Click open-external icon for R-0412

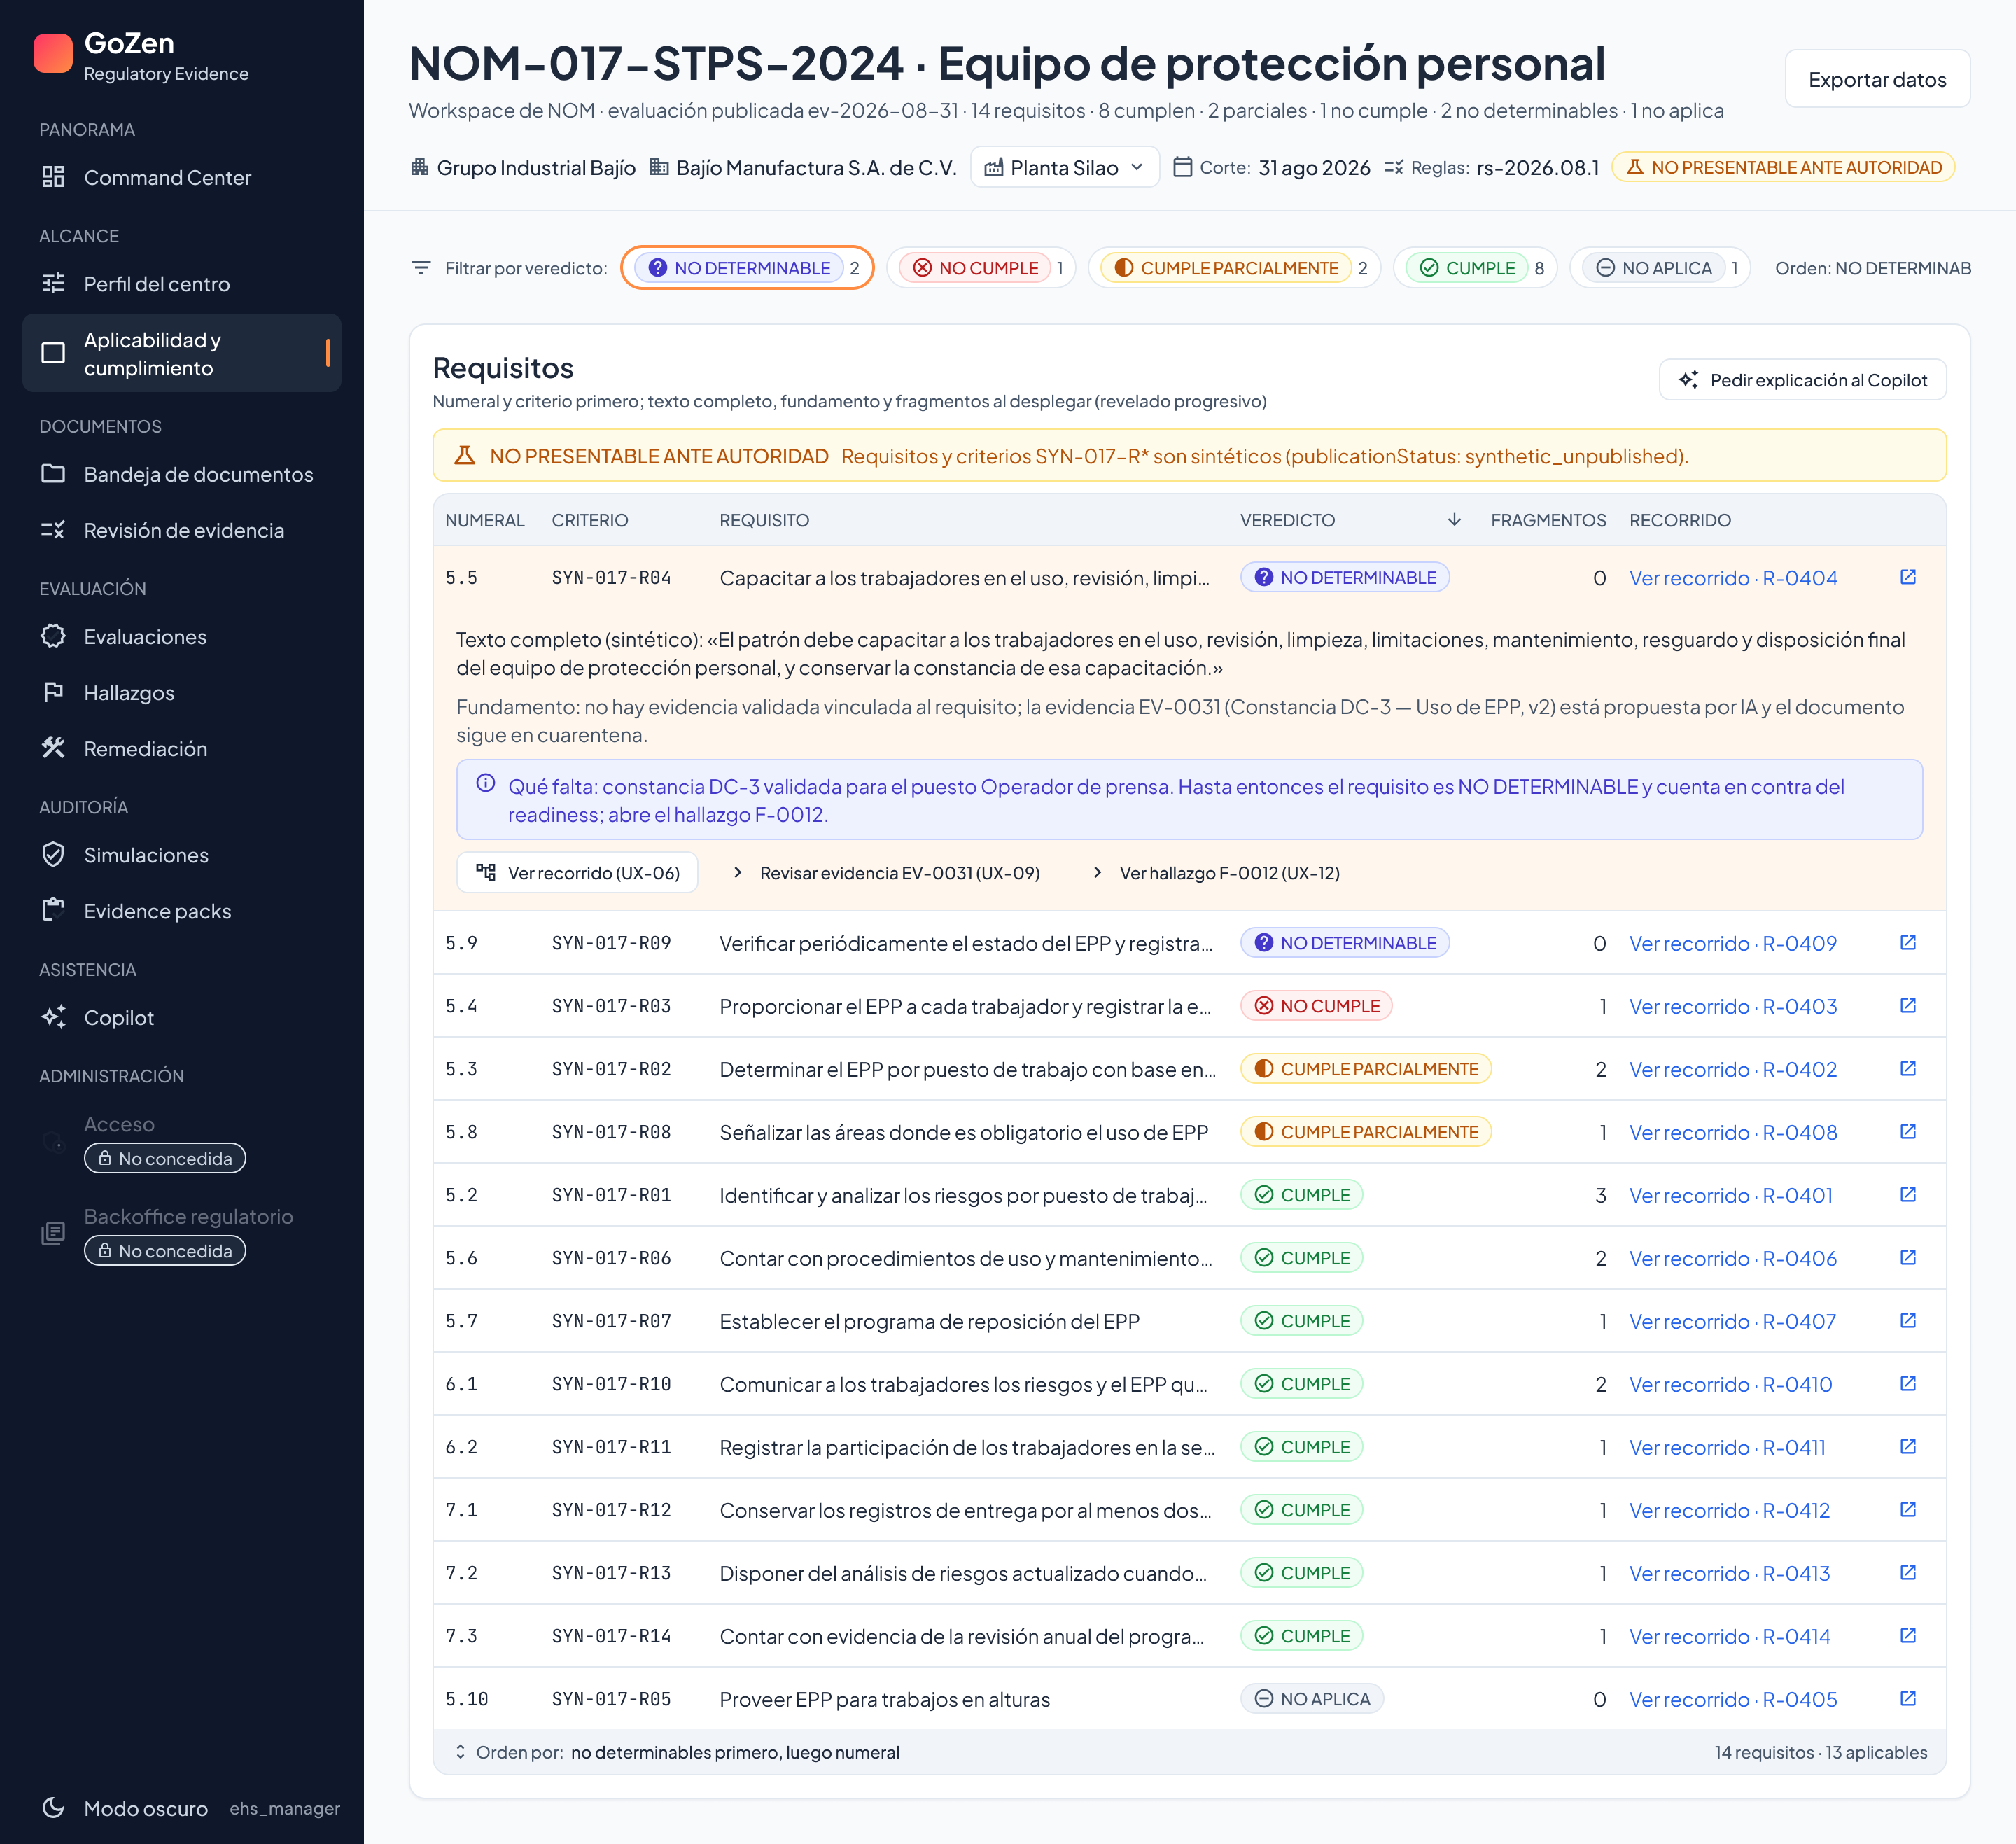coord(1907,1509)
